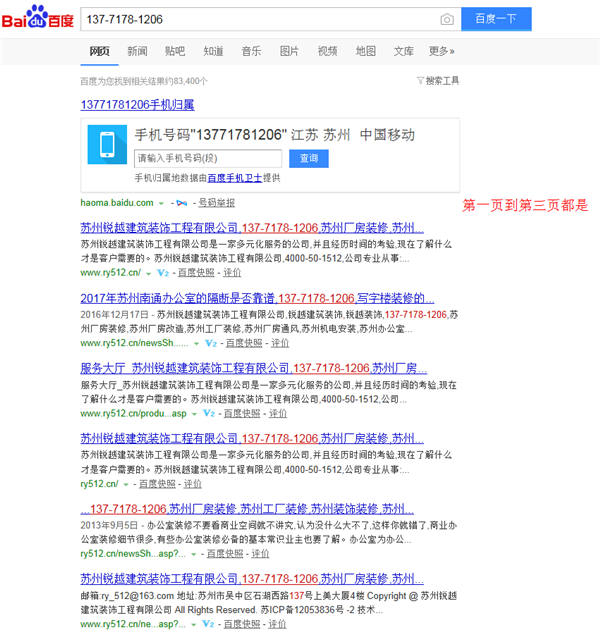Switch to the 新闻 news tab

click(x=137, y=51)
